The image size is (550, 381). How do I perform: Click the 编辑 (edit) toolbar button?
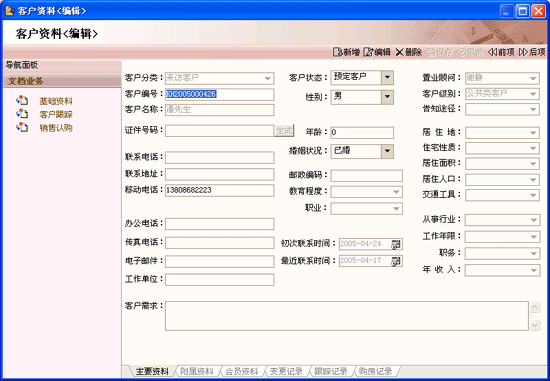pos(377,52)
